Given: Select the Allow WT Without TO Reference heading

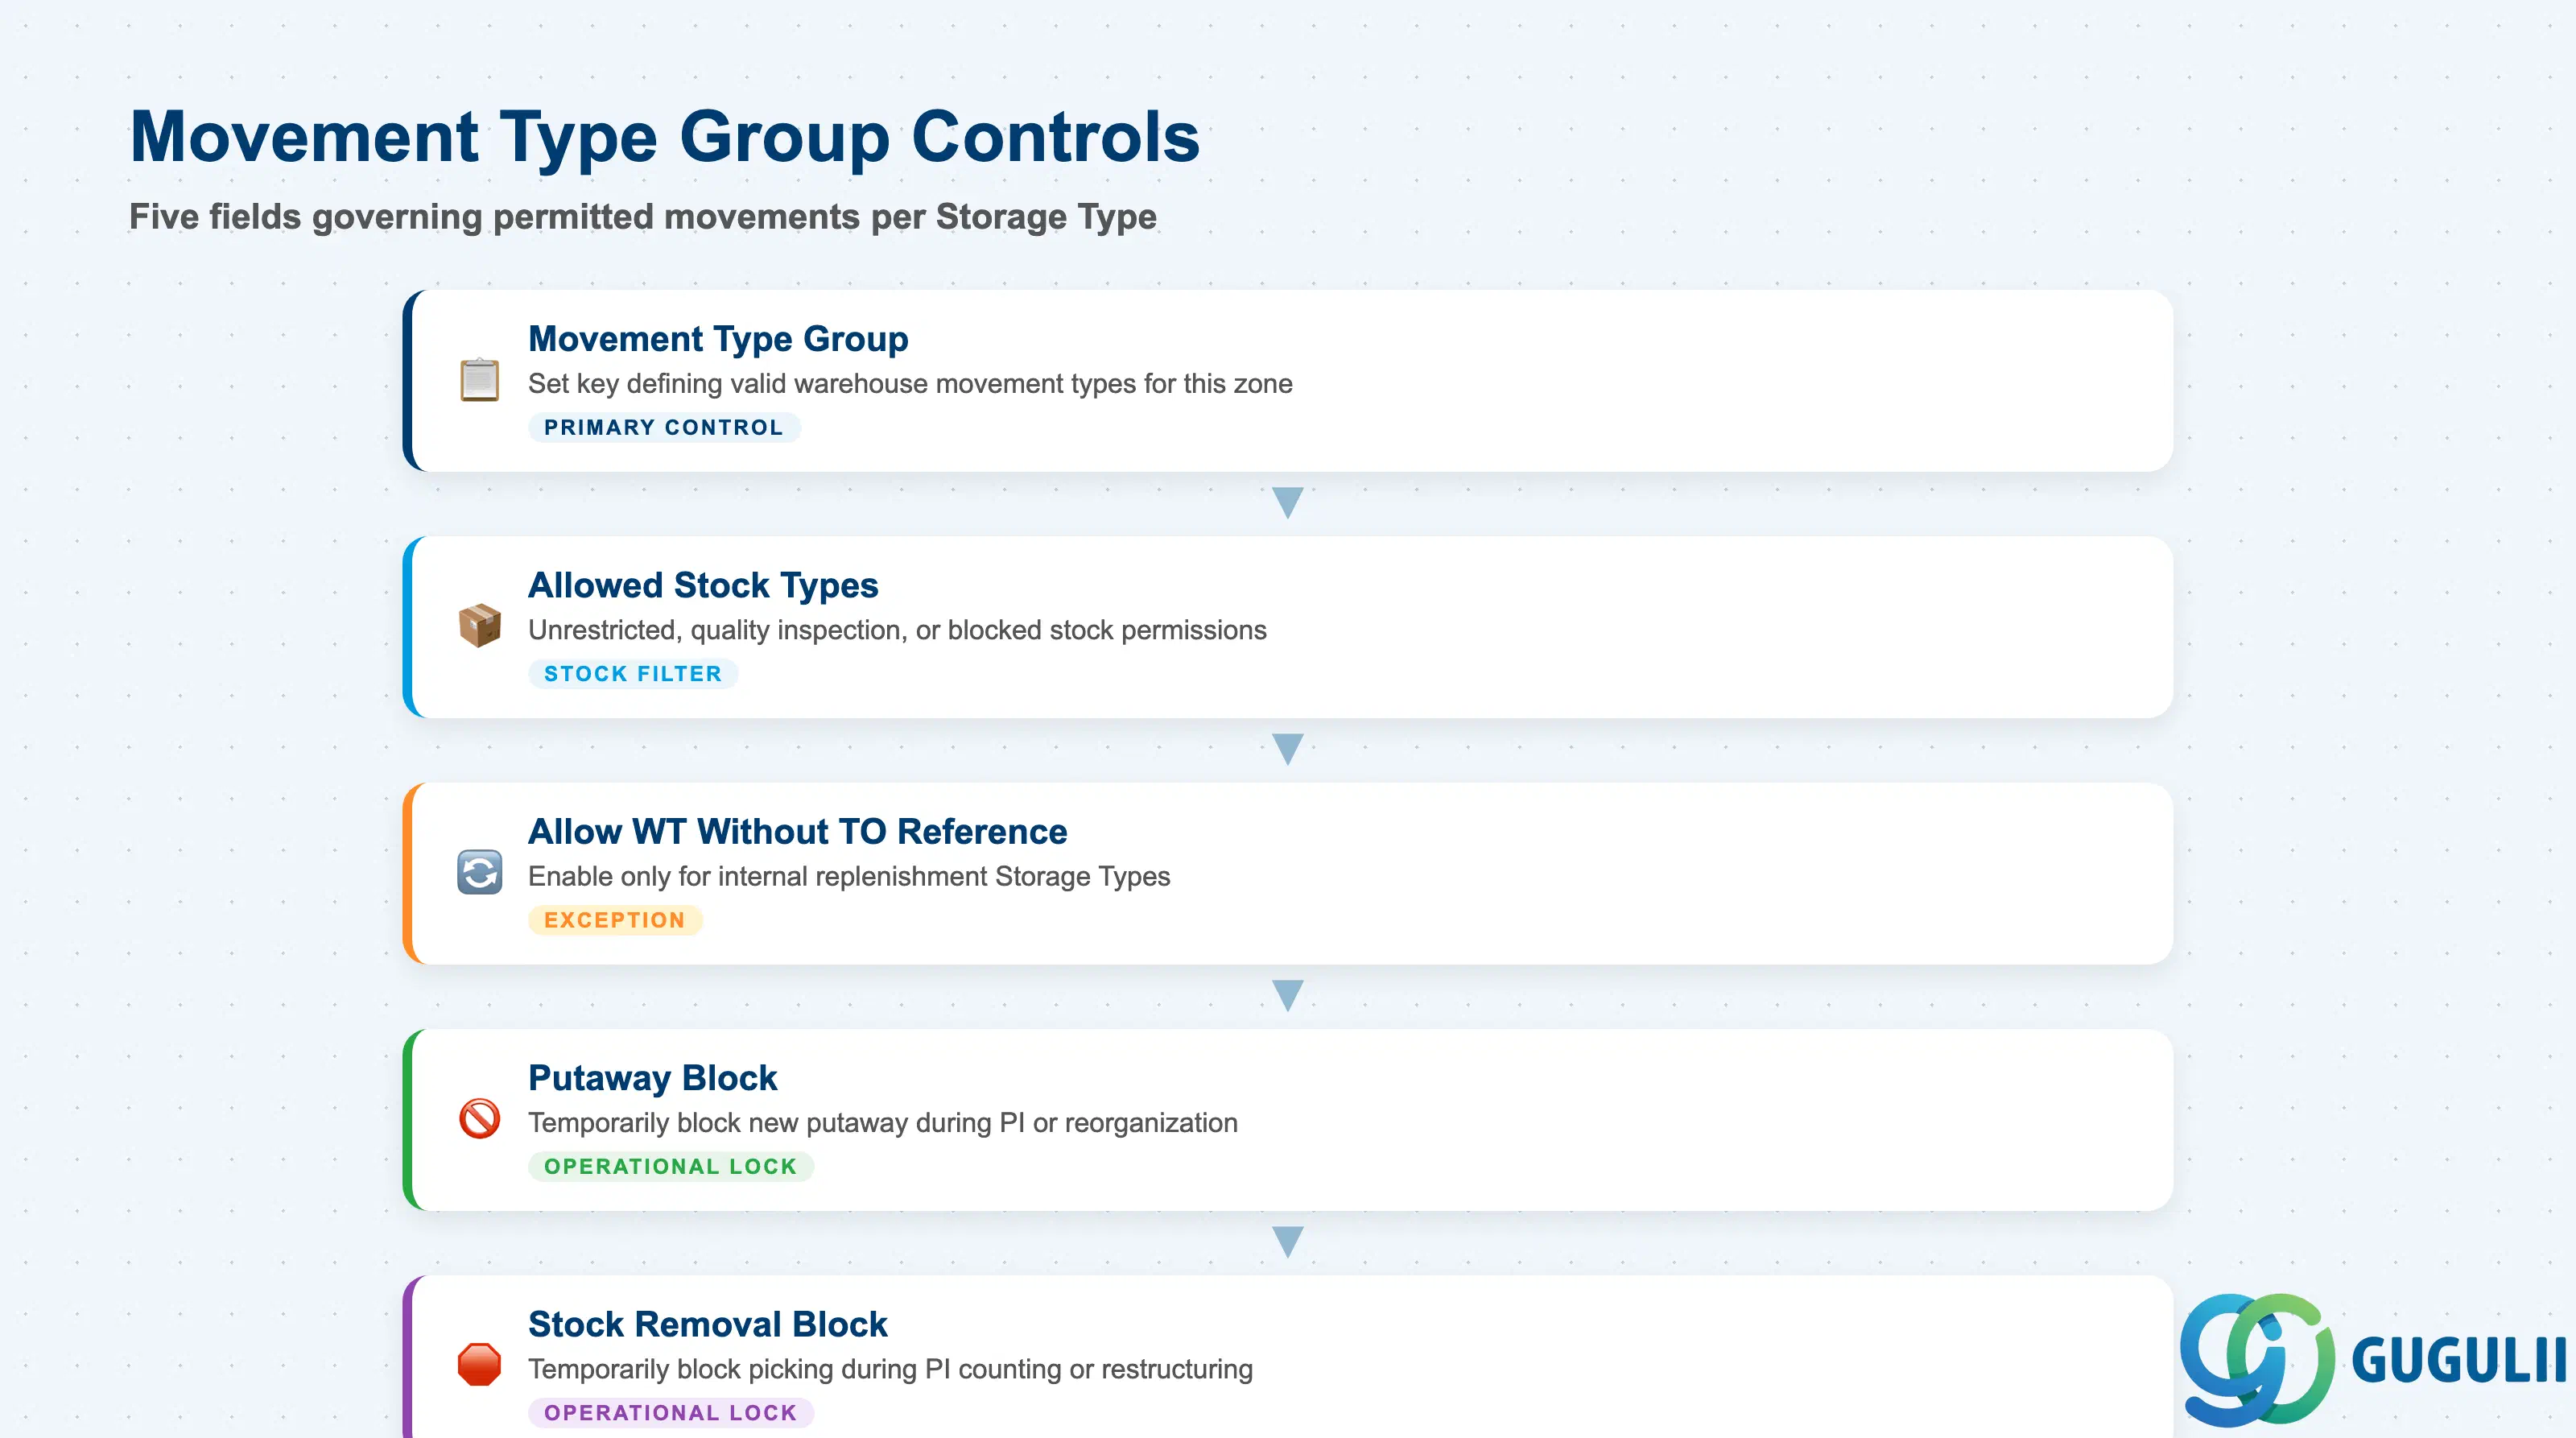Looking at the screenshot, I should tap(797, 831).
